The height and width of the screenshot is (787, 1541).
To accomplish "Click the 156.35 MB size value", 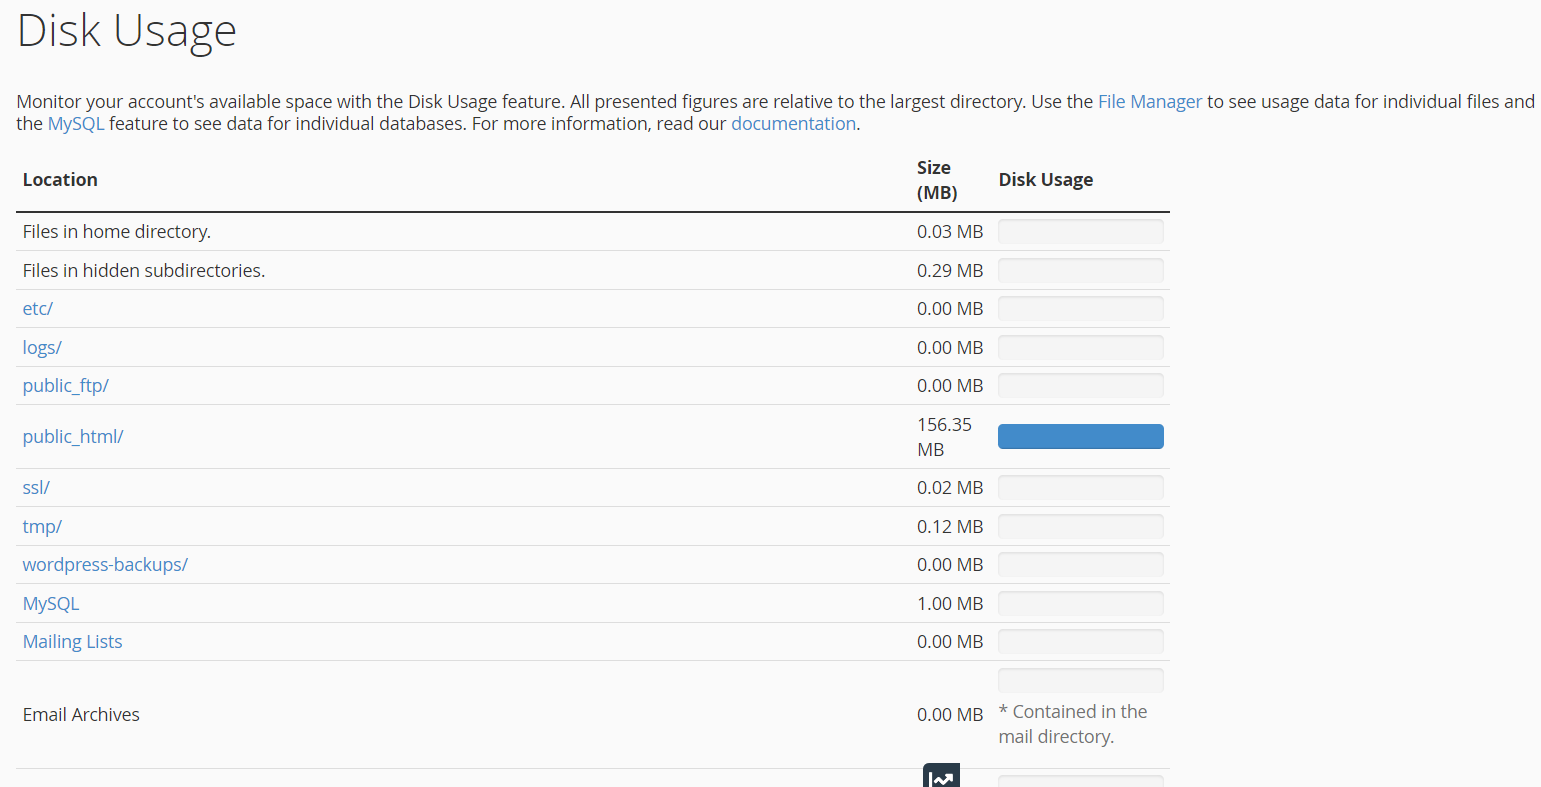I will click(x=944, y=436).
